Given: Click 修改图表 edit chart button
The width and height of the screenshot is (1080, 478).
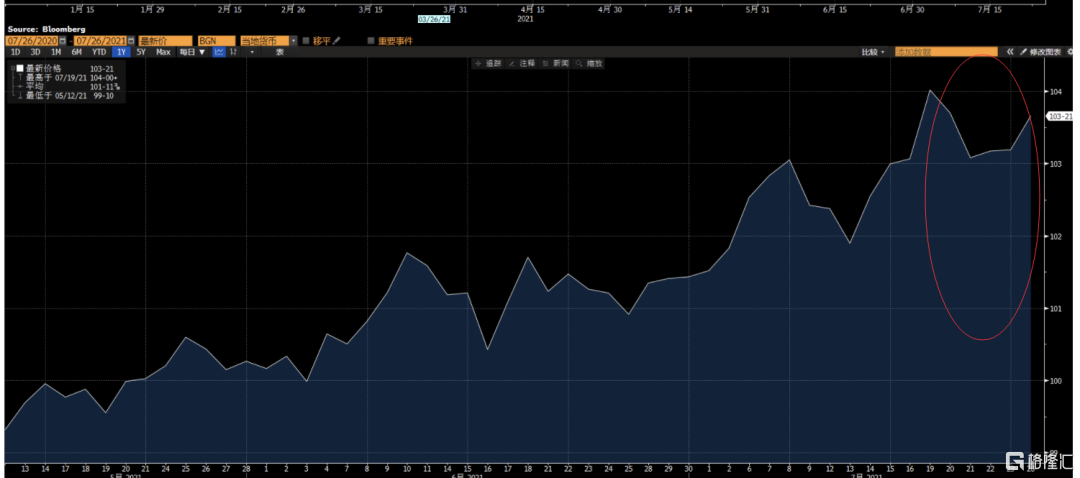Looking at the screenshot, I should coord(1041,52).
